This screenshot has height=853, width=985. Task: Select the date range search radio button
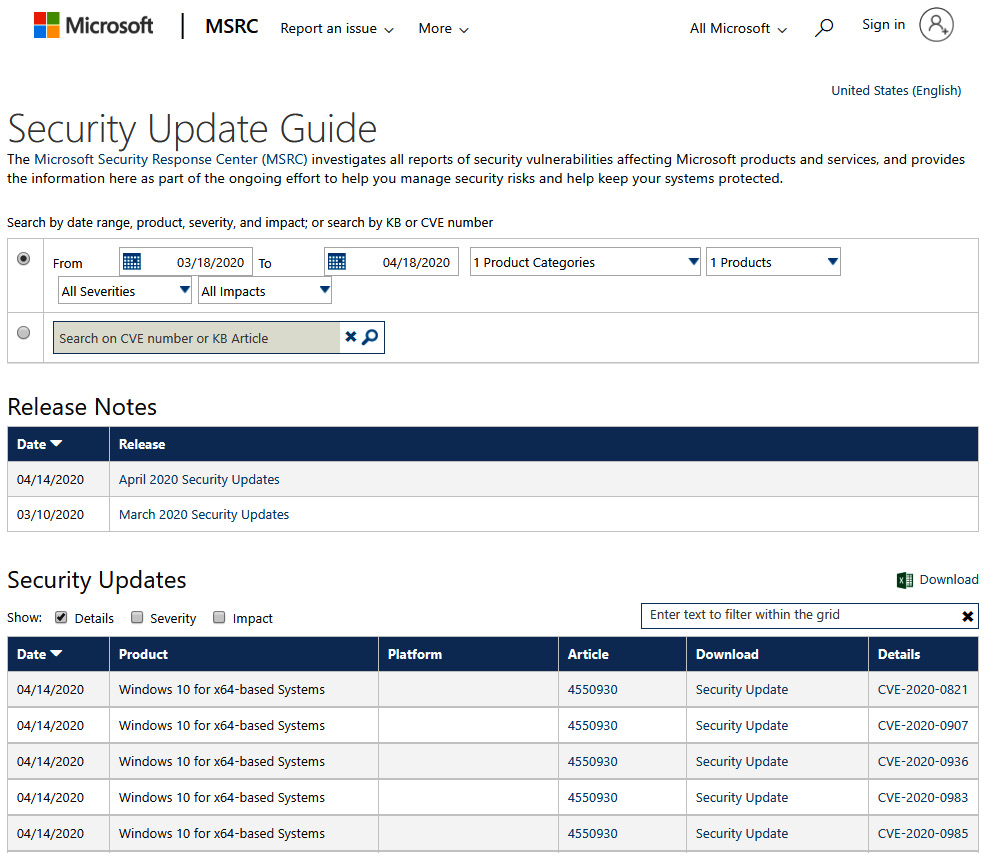coord(24,259)
